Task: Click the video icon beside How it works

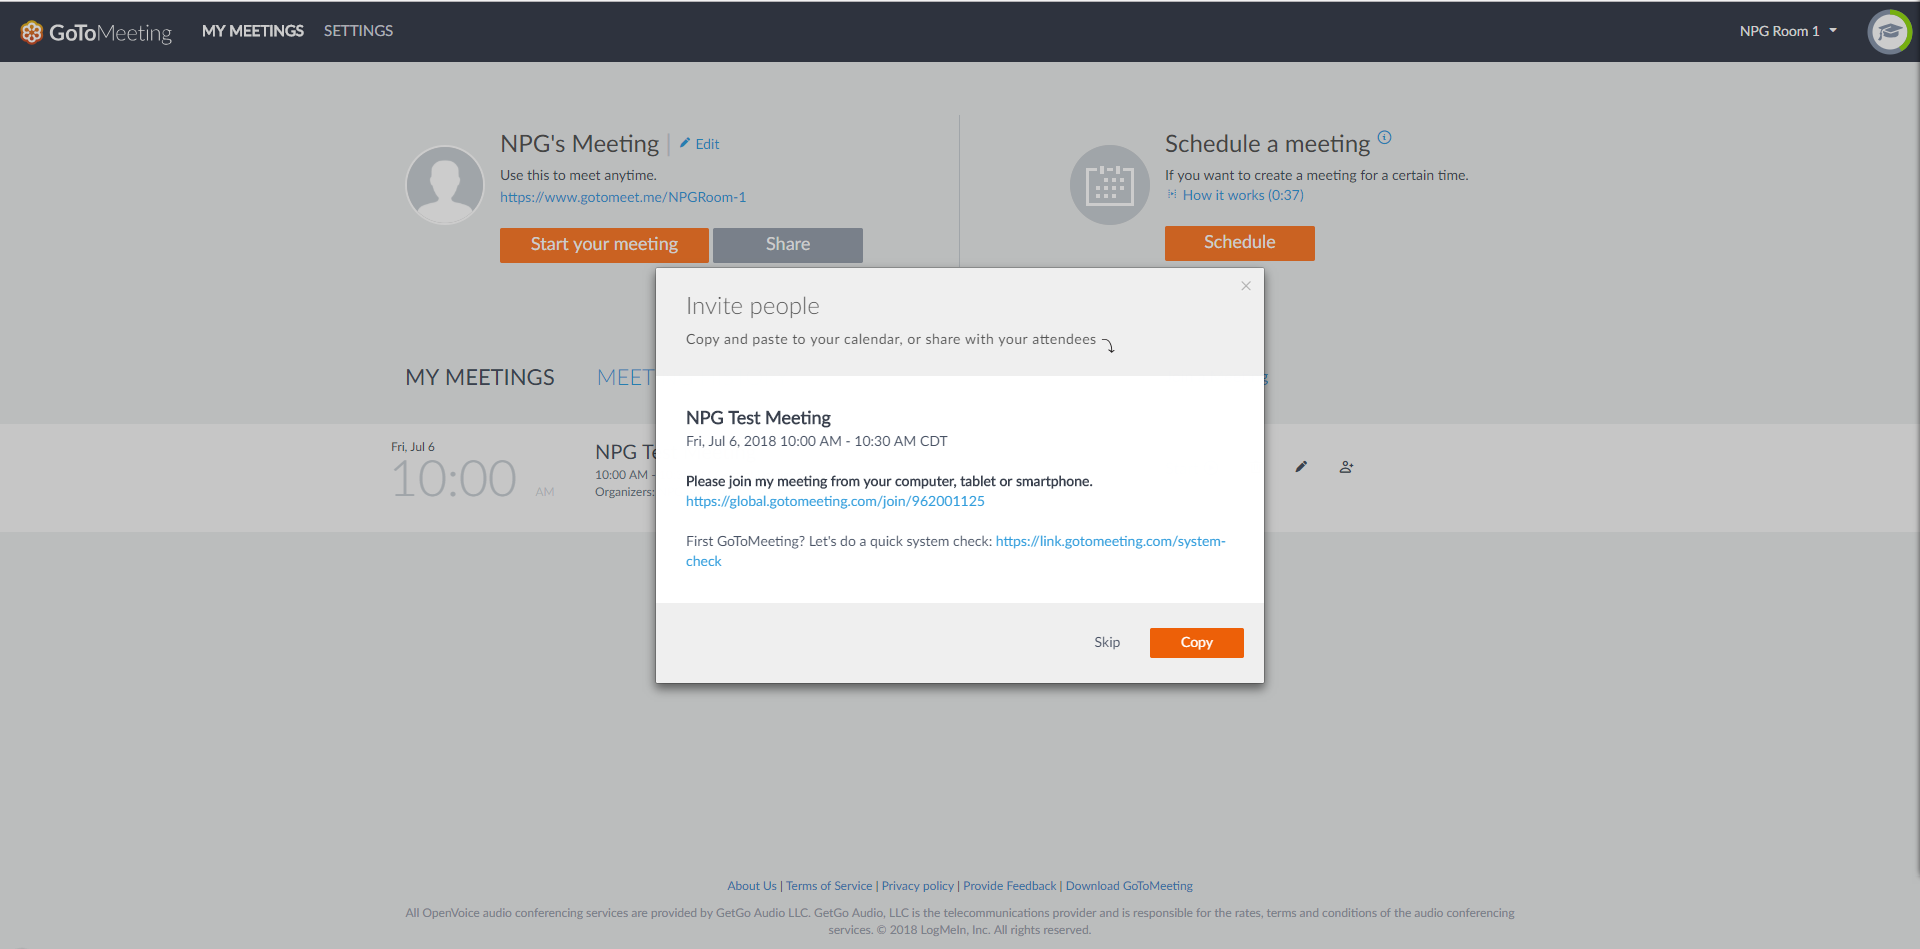Action: tap(1172, 194)
